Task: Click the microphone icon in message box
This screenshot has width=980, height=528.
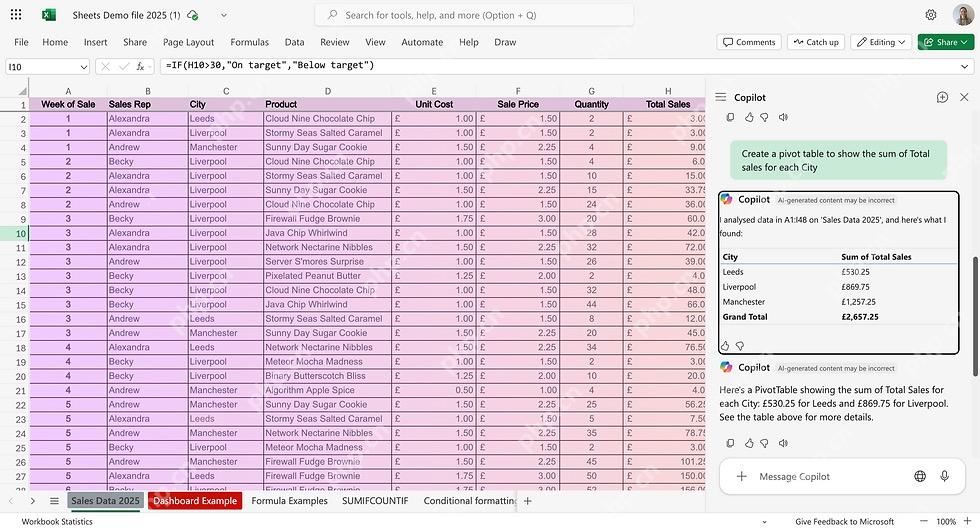Action: pyautogui.click(x=944, y=476)
